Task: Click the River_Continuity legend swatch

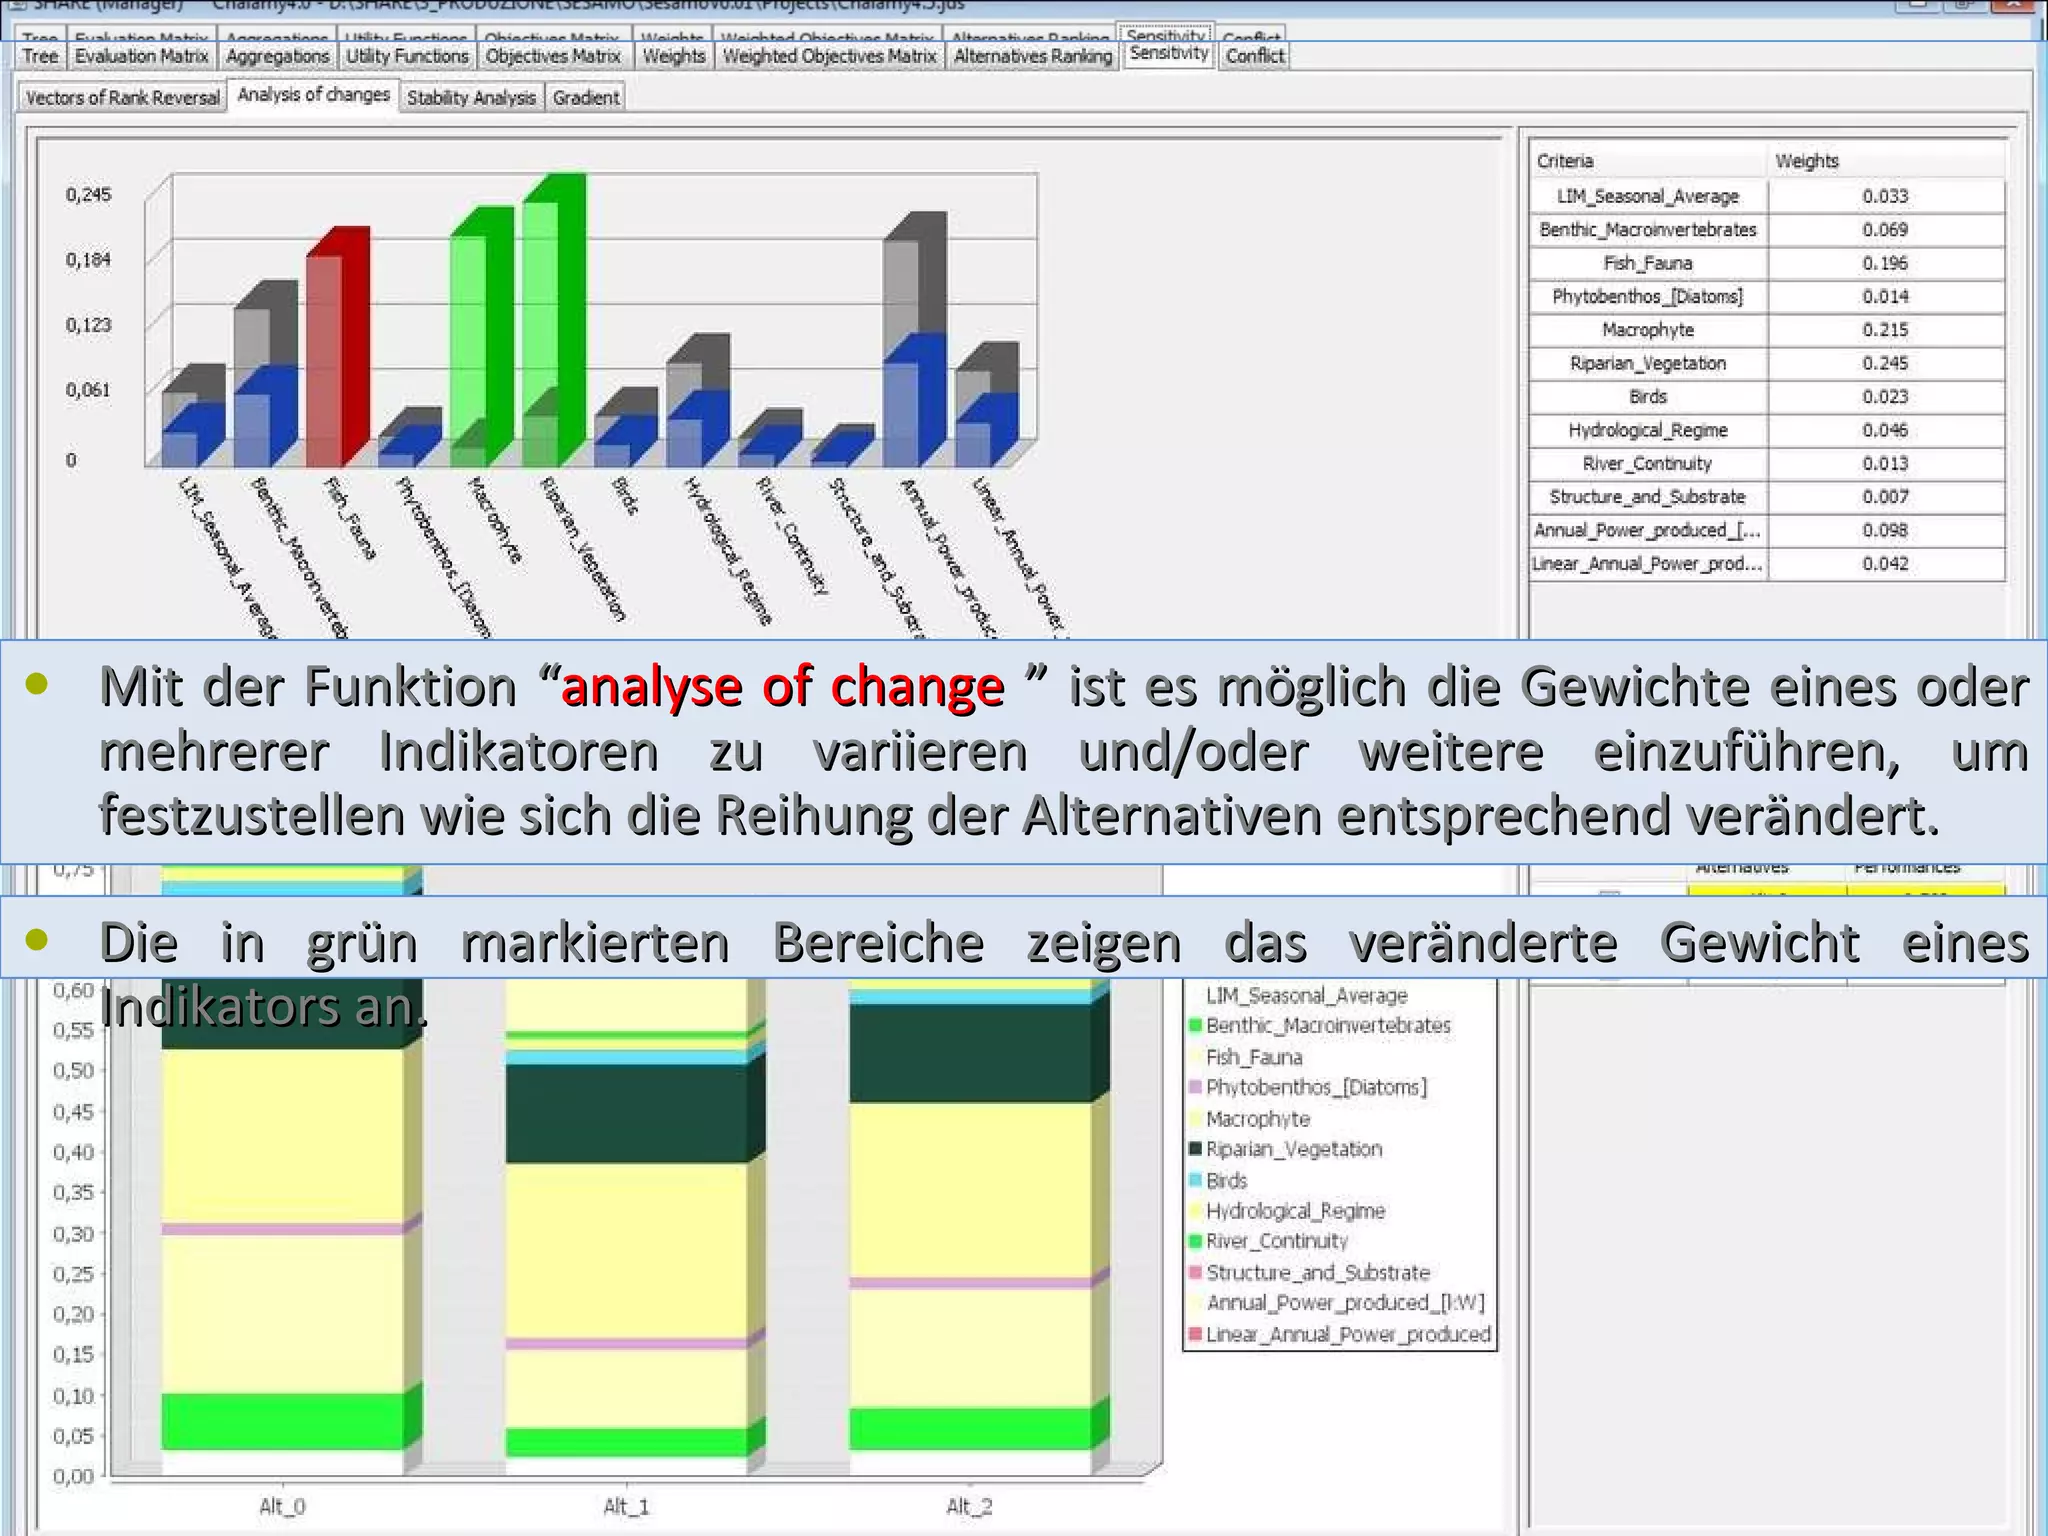Action: click(1195, 1241)
